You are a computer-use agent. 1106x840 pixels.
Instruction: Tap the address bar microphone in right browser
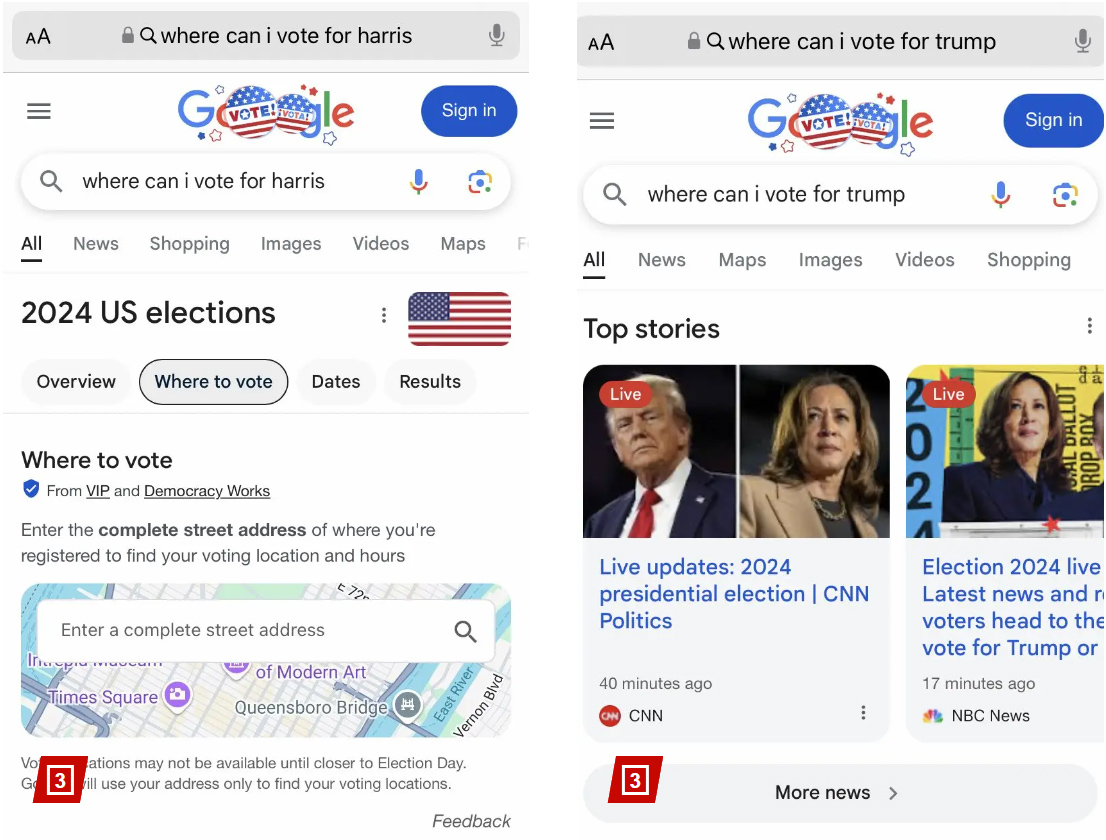pyautogui.click(x=1082, y=41)
